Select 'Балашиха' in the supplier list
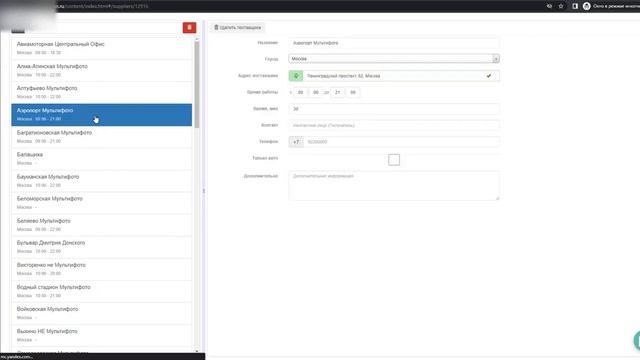The image size is (640, 360). pyautogui.click(x=102, y=159)
